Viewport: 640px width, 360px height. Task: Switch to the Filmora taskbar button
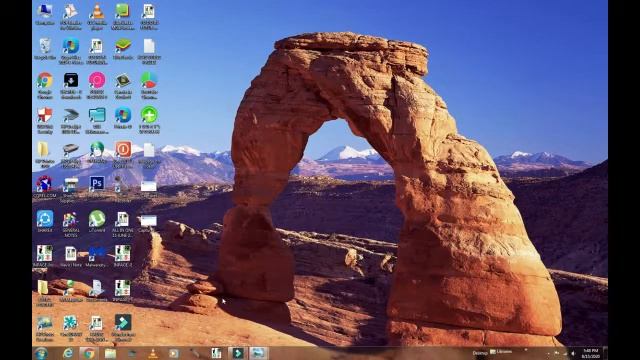click(x=238, y=353)
